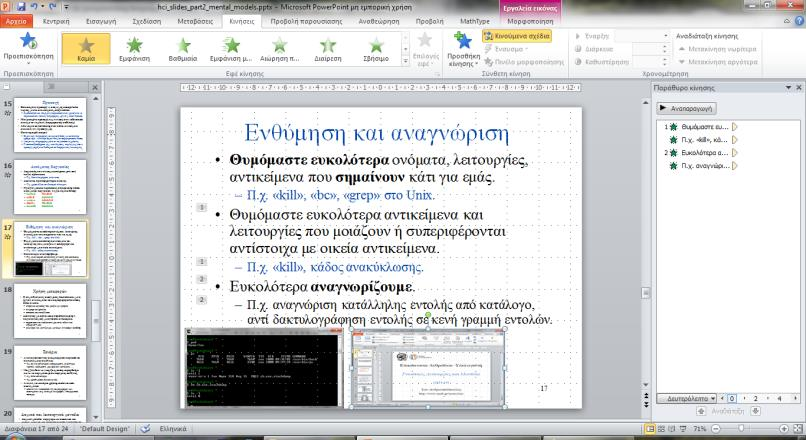Switch to Slide Sorter view icon
Image resolution: width=806 pixels, height=440 pixels.
pos(662,428)
